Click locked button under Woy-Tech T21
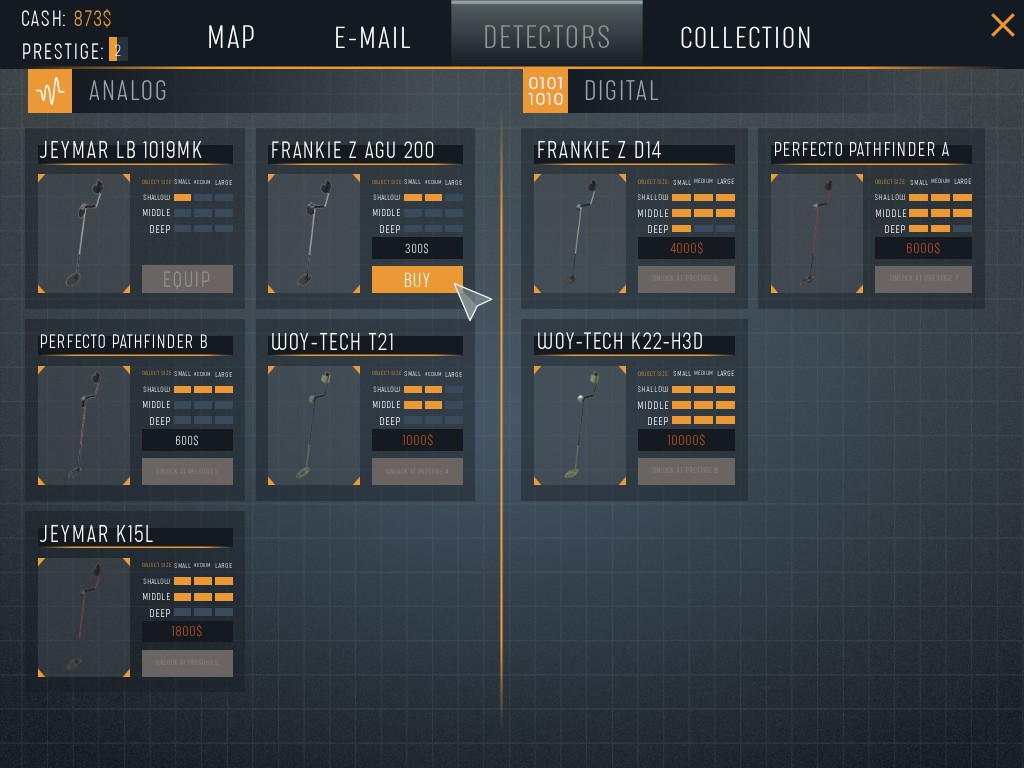Viewport: 1024px width, 768px height. pos(417,472)
